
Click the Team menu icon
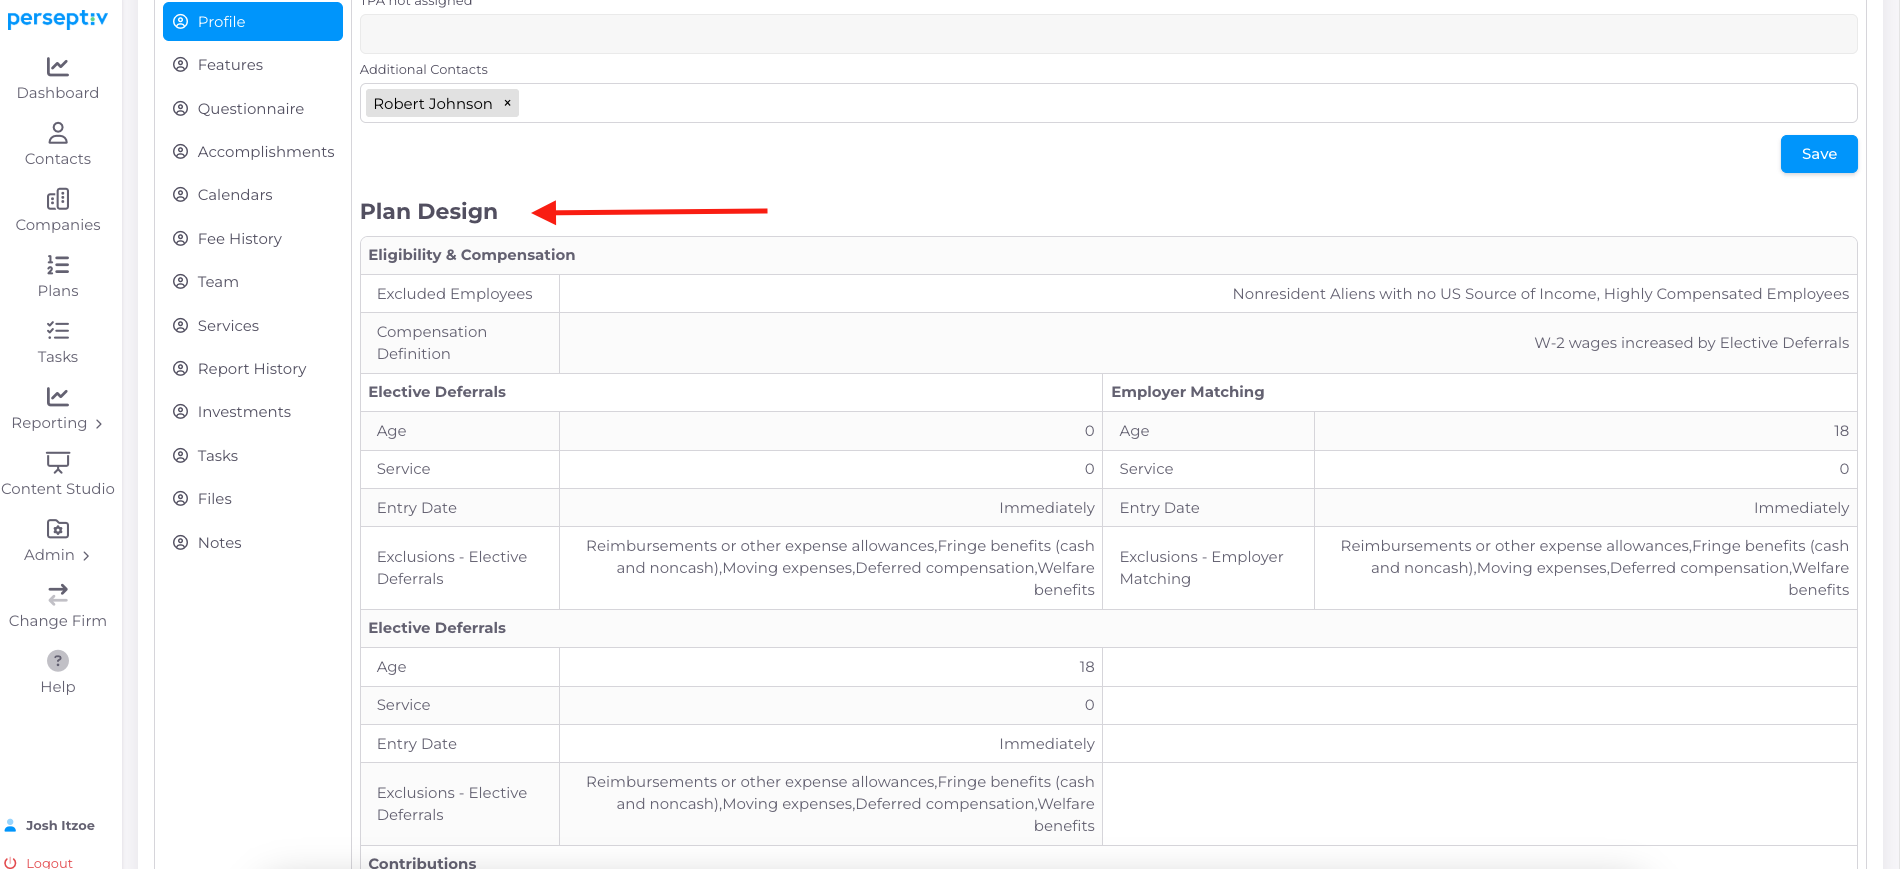tap(181, 282)
